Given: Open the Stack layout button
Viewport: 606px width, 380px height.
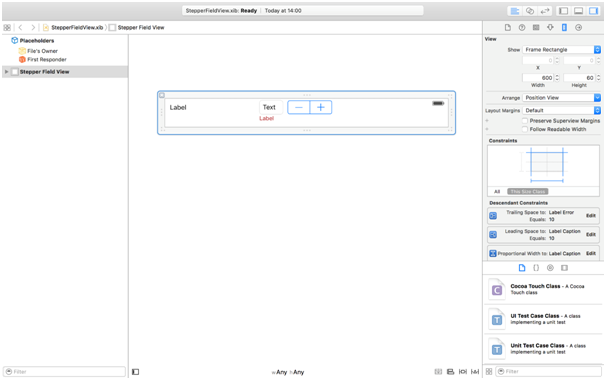Looking at the screenshot, I should coord(438,372).
